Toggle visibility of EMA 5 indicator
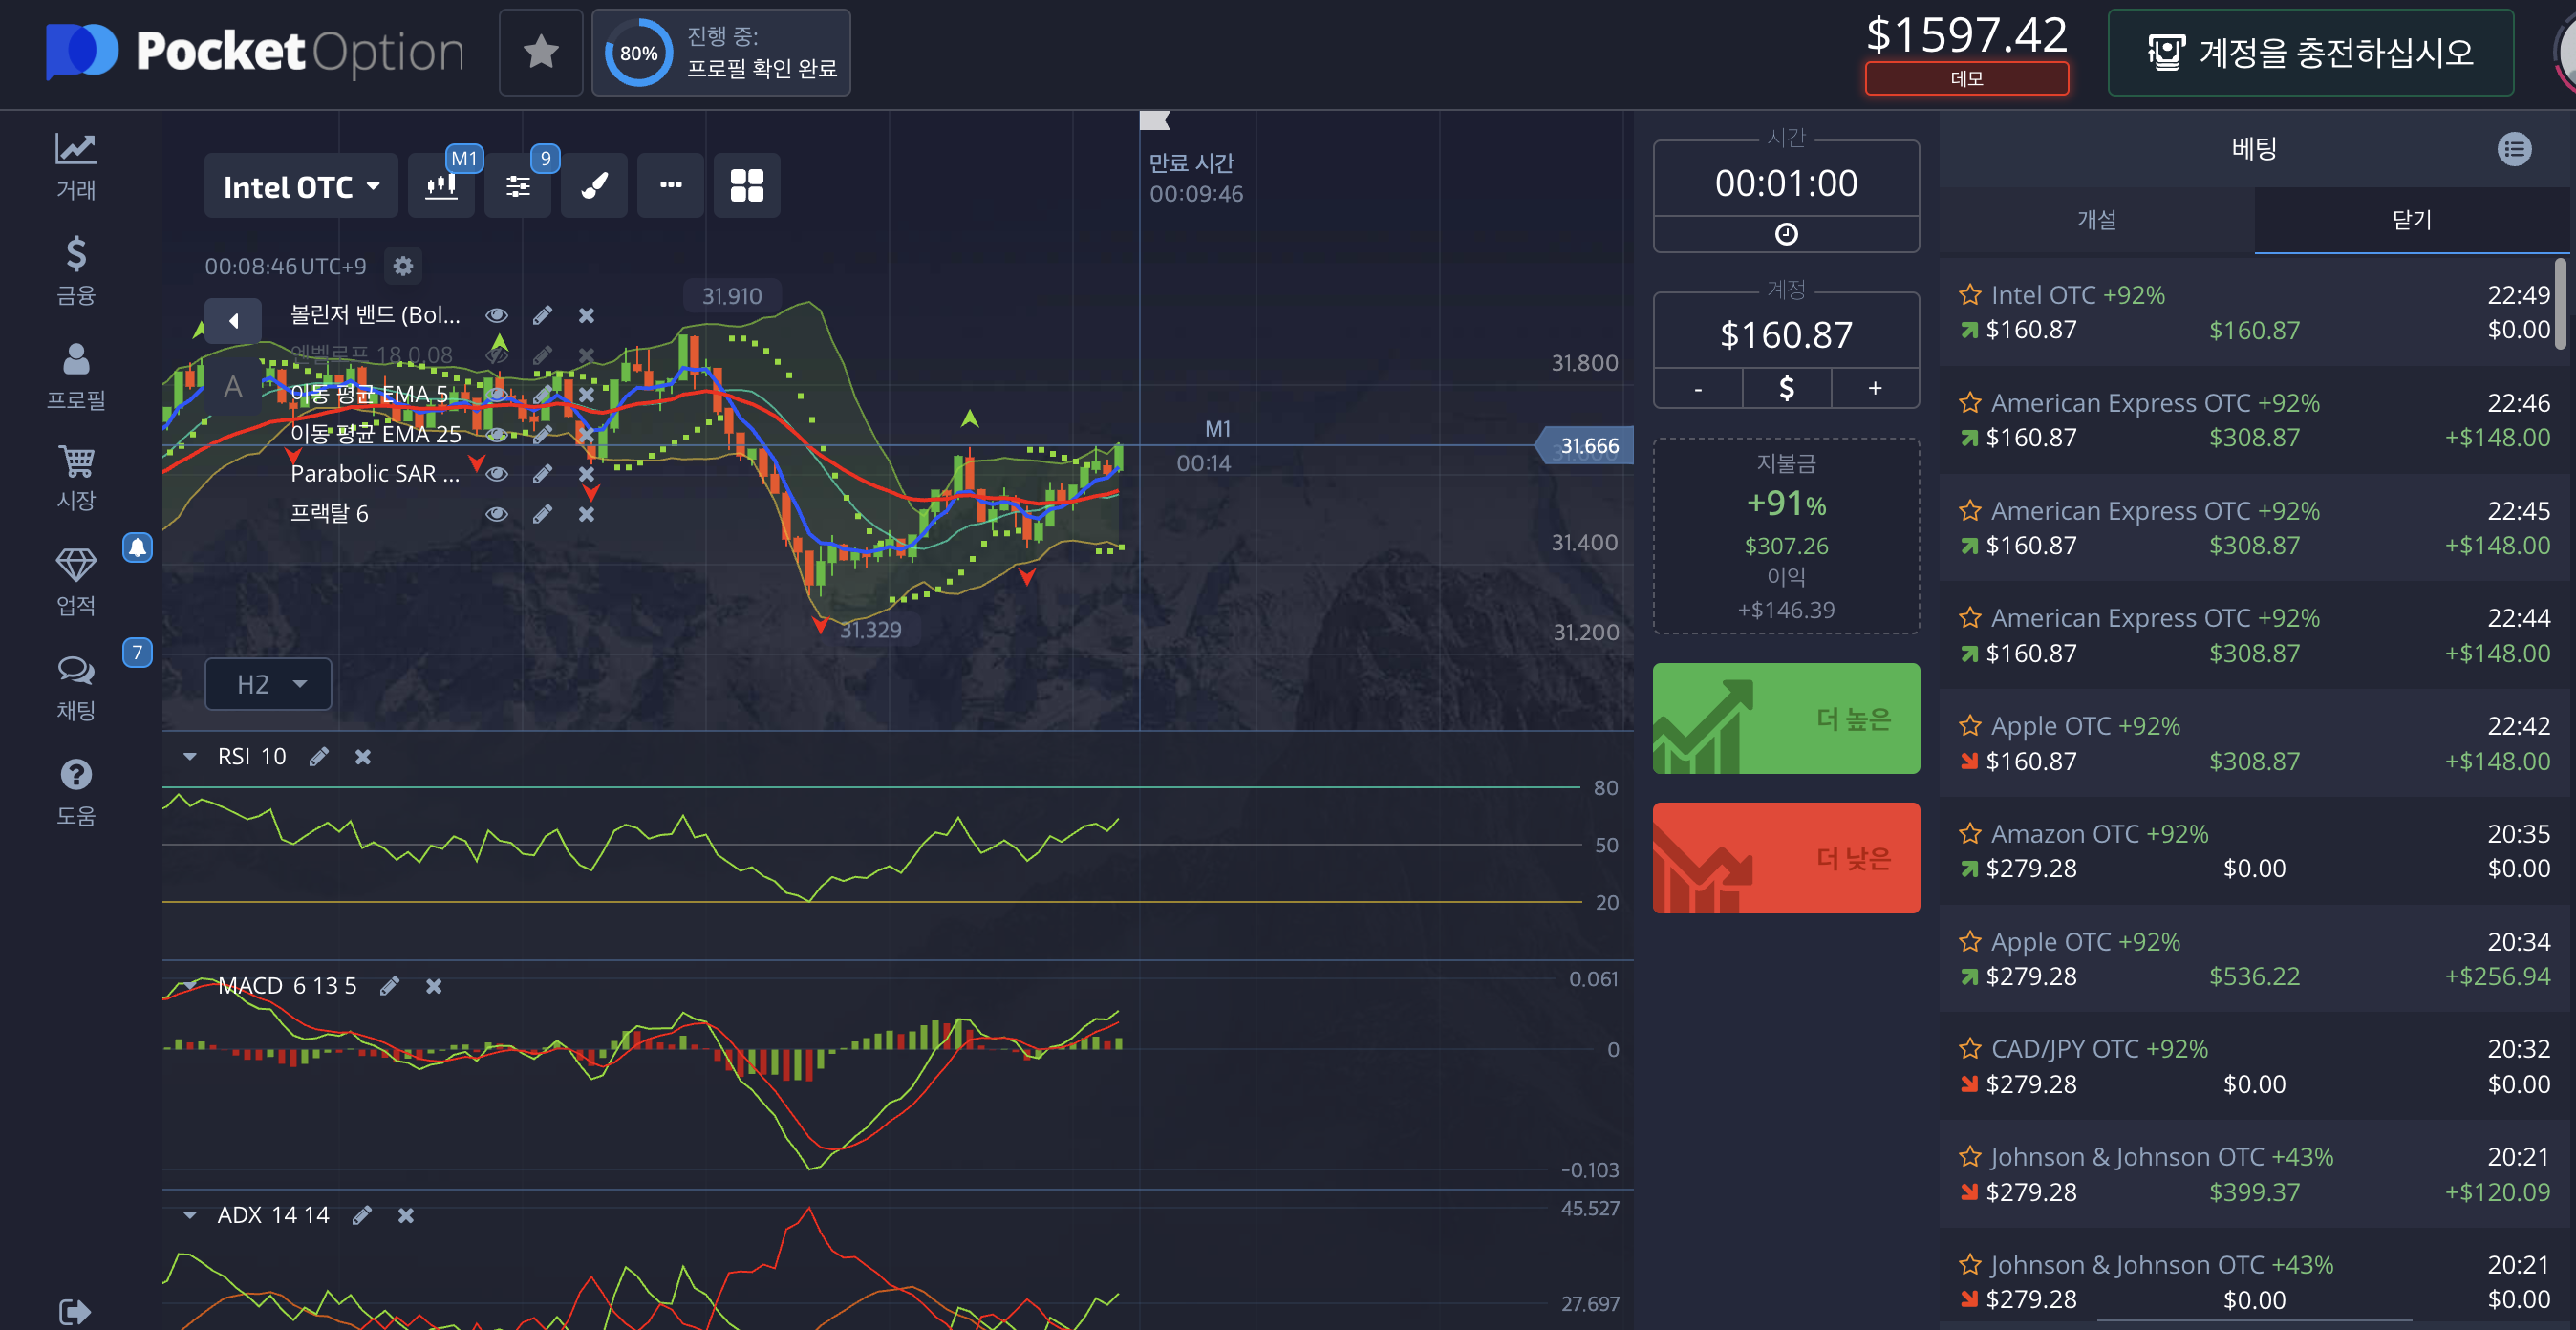2576x1330 pixels. (497, 394)
